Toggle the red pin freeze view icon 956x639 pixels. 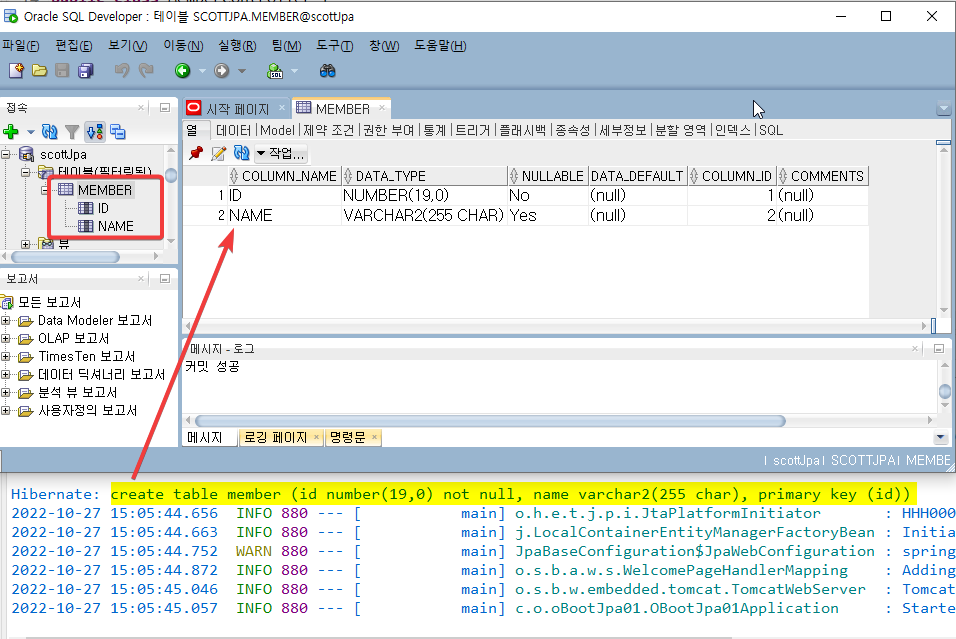click(x=196, y=153)
